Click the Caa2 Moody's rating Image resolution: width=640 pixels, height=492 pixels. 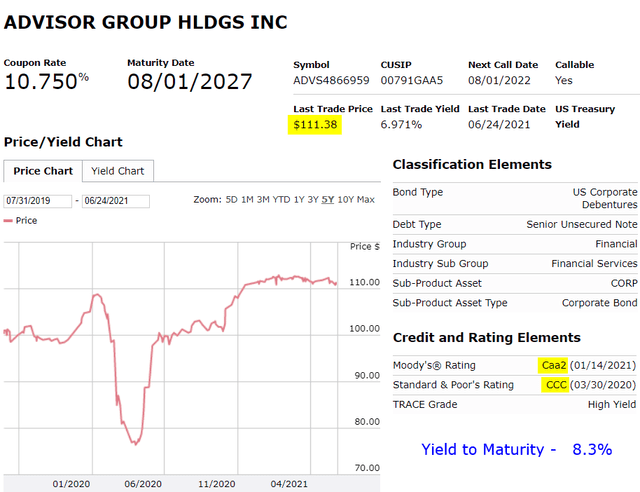(x=554, y=365)
